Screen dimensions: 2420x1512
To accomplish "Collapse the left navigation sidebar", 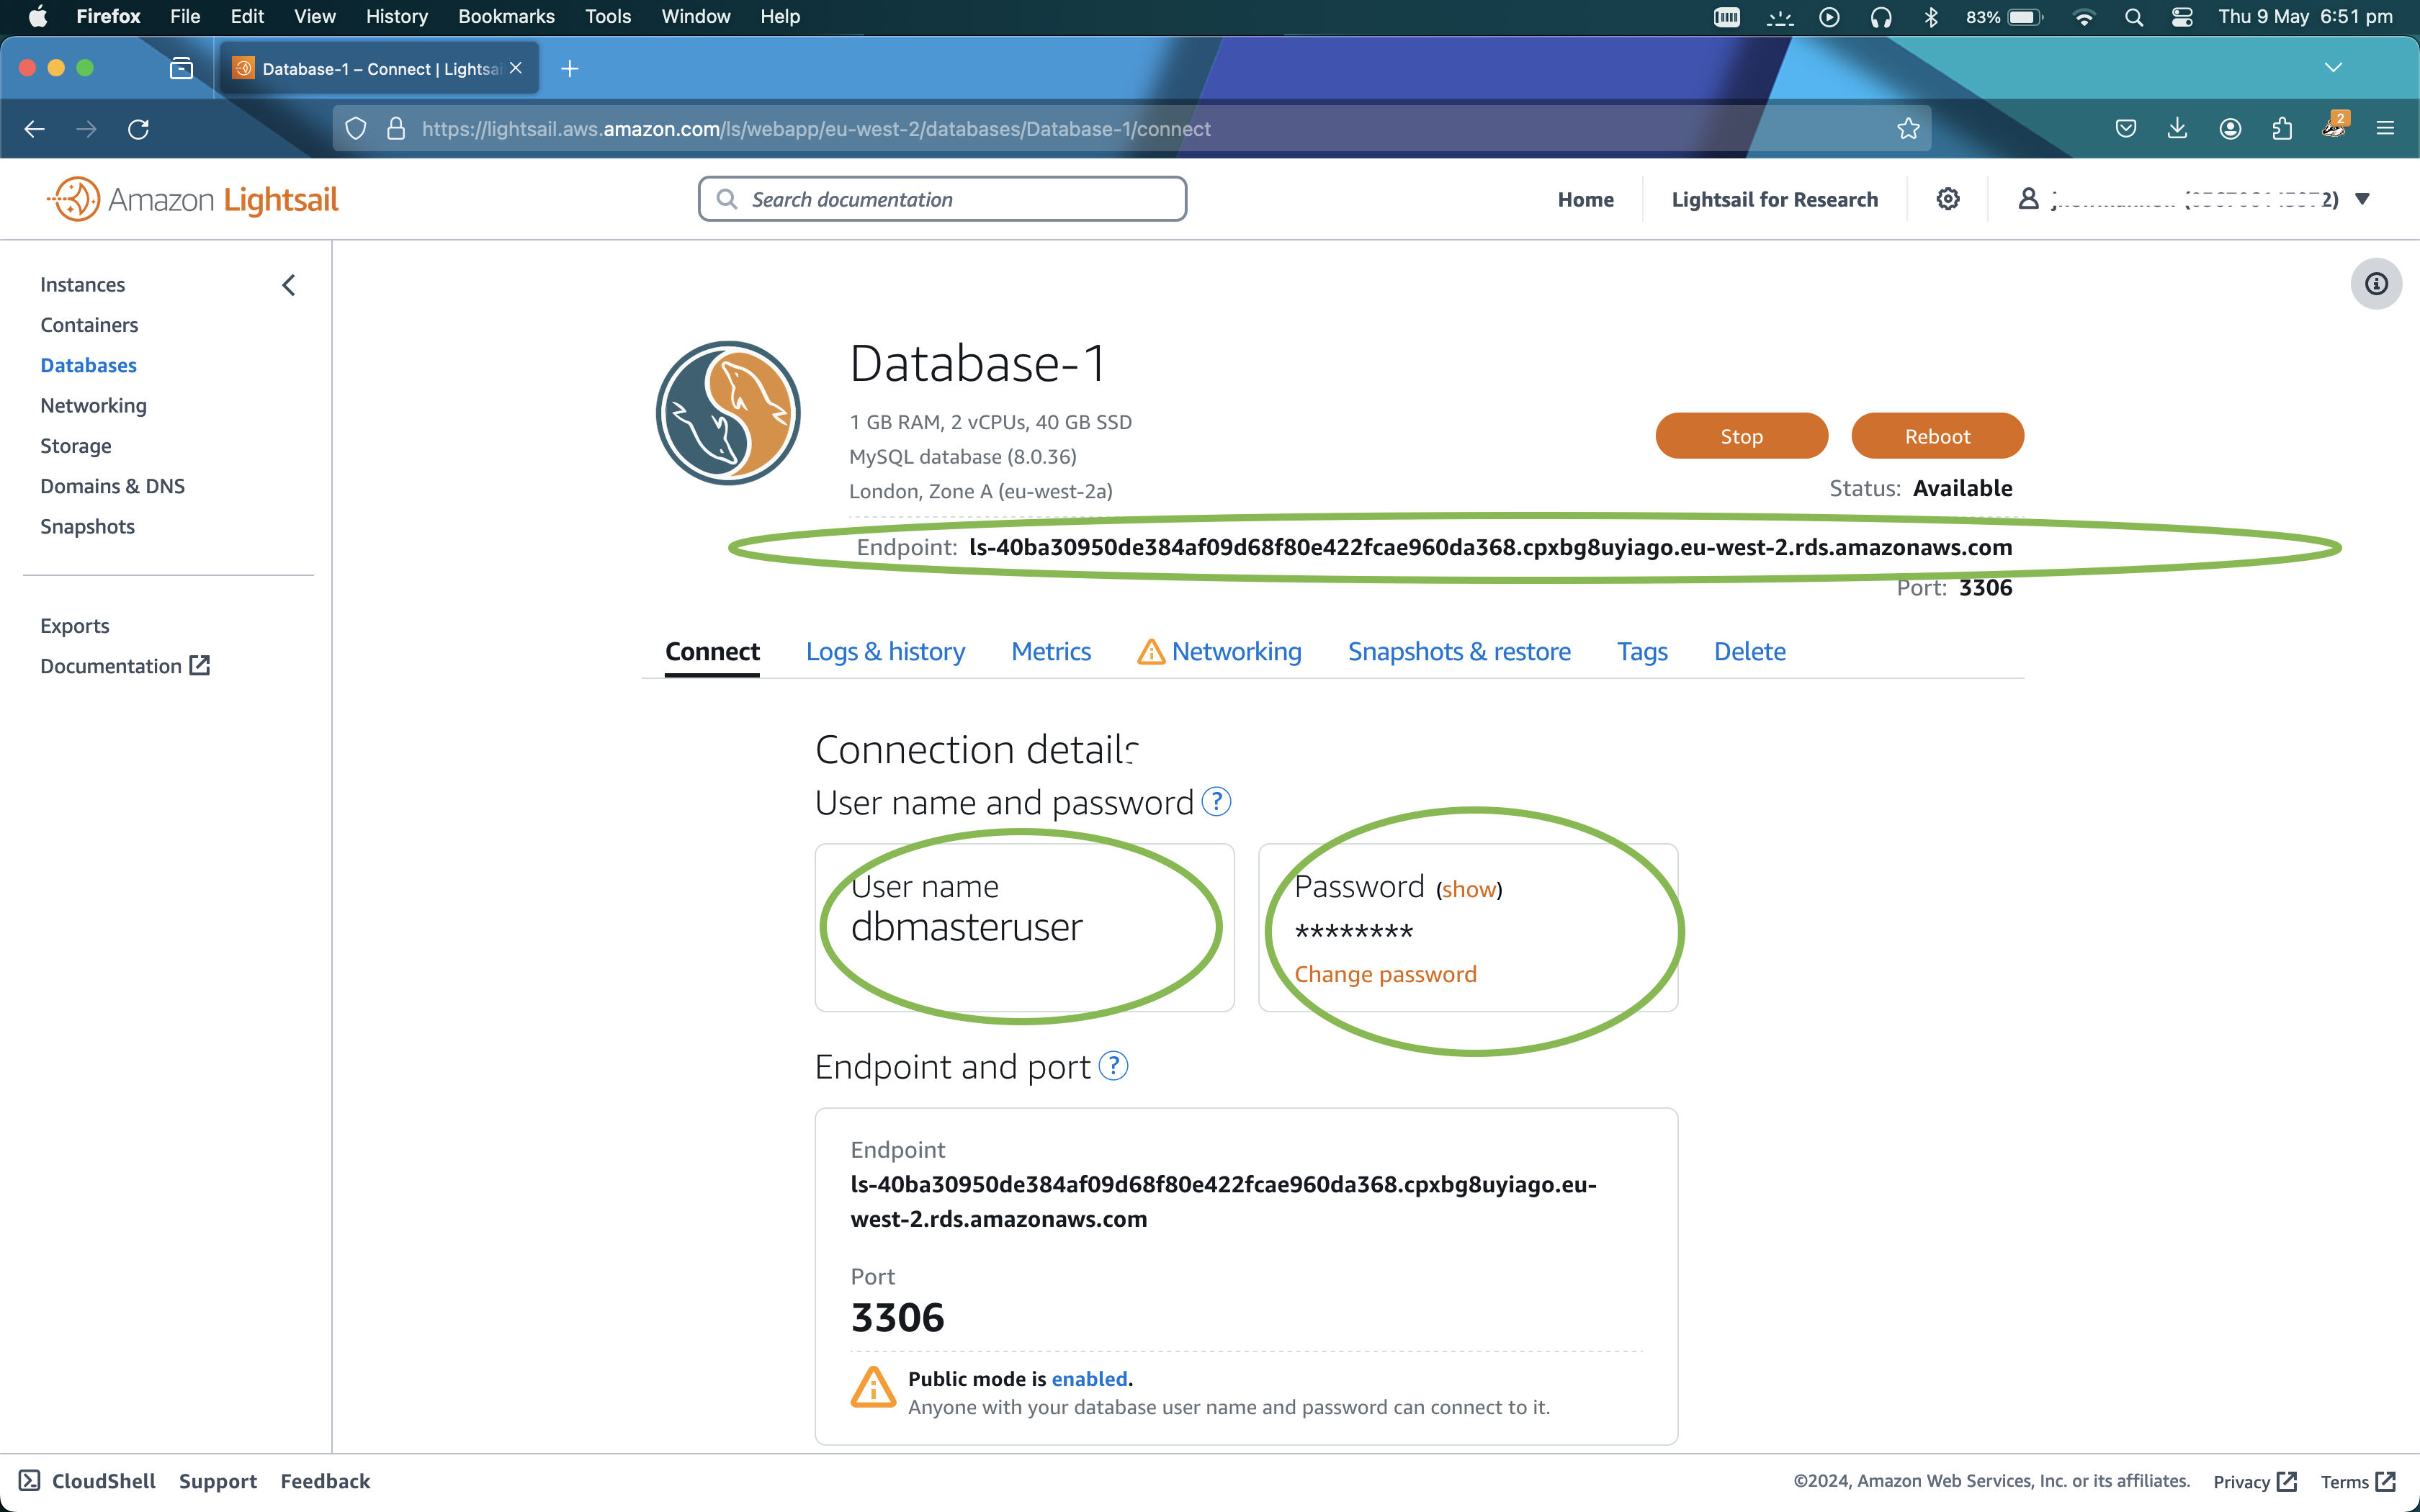I will click(x=289, y=285).
